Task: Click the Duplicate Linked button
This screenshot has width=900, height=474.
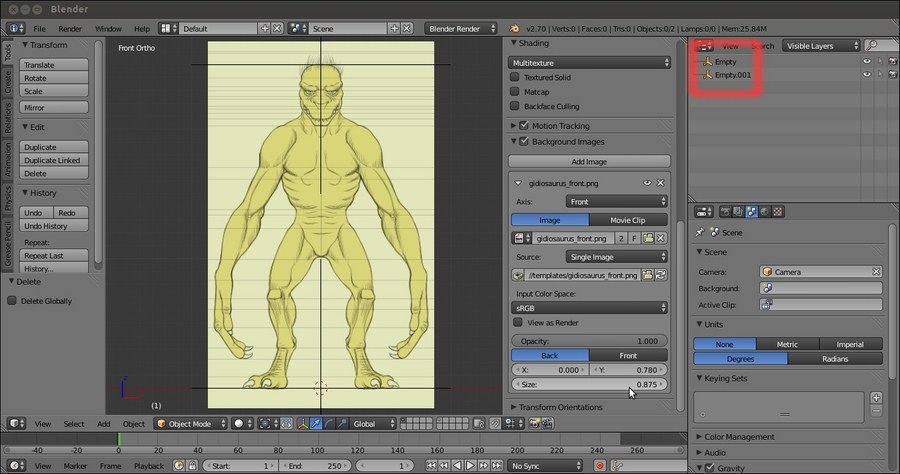Action: tap(54, 160)
